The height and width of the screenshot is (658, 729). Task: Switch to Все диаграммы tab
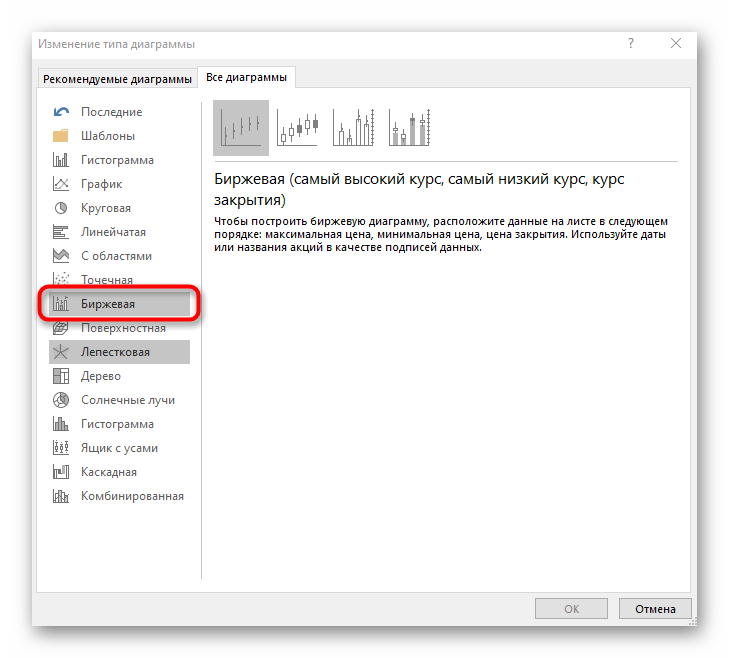click(246, 78)
